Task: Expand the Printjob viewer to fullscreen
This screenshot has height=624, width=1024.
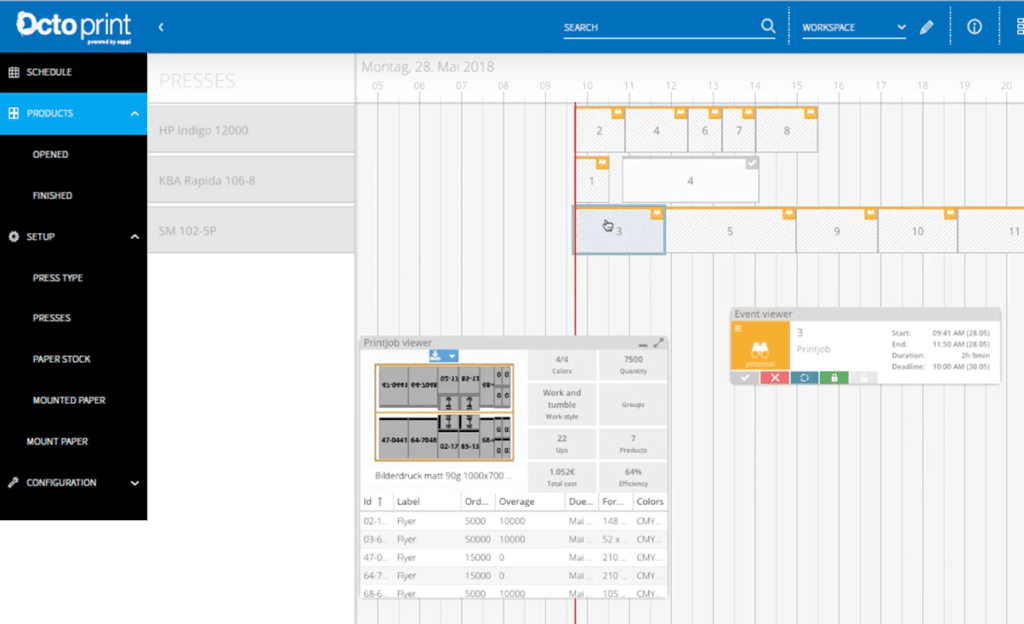Action: tap(658, 343)
